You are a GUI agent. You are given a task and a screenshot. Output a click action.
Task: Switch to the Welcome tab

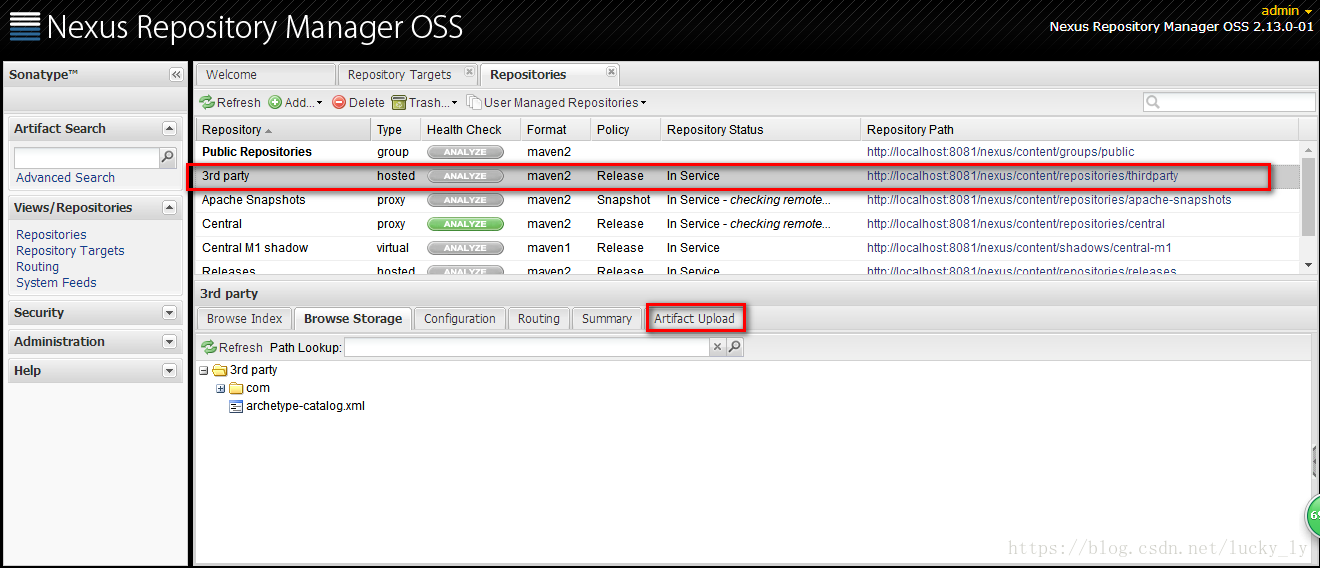[266, 75]
